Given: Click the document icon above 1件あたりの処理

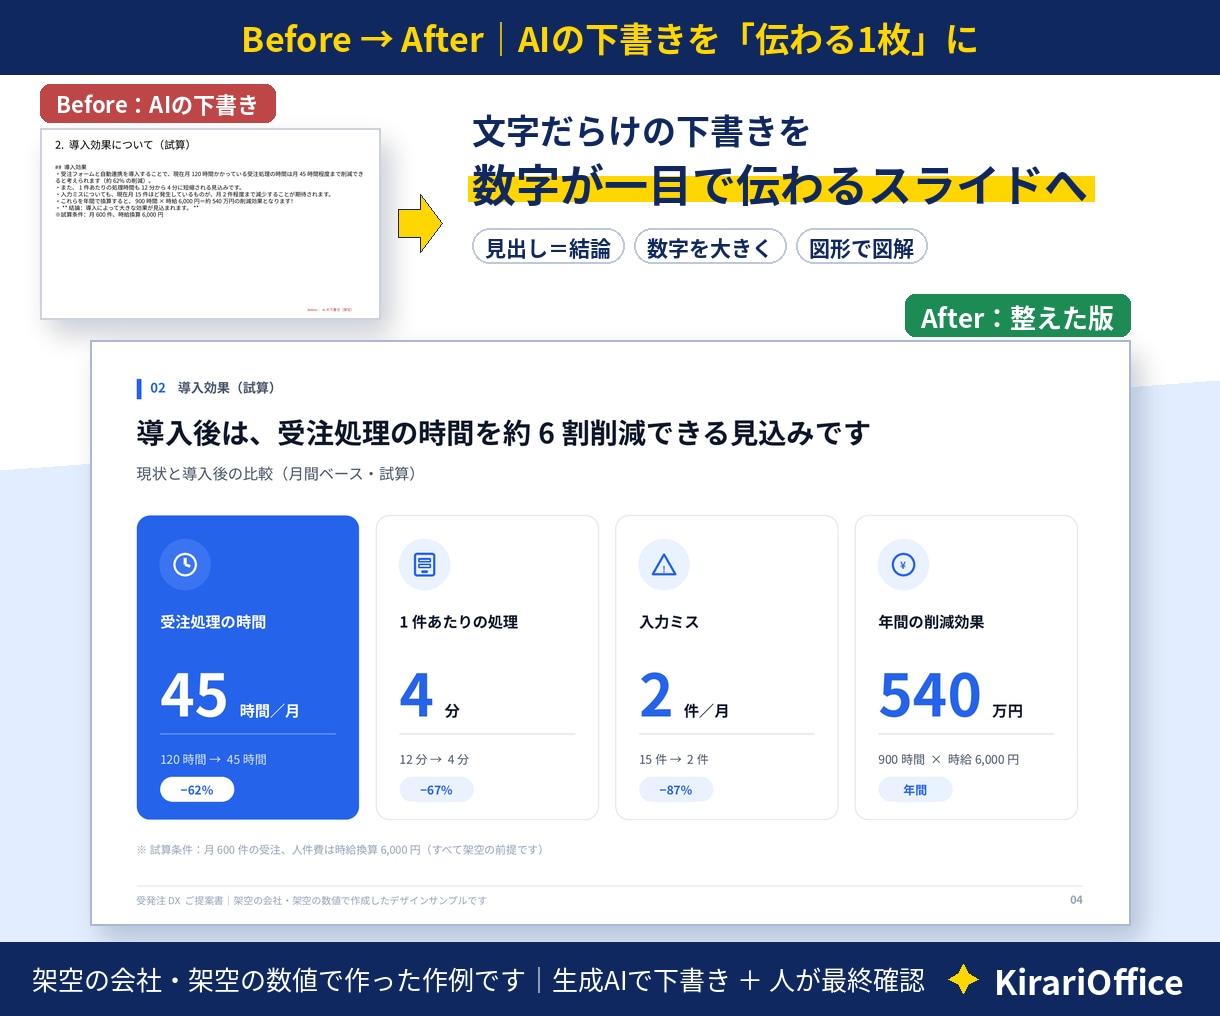Looking at the screenshot, I should [x=424, y=564].
